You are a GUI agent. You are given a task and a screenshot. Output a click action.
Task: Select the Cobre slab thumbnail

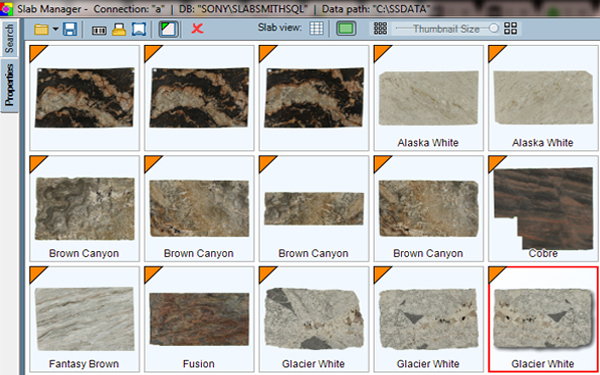pos(543,208)
